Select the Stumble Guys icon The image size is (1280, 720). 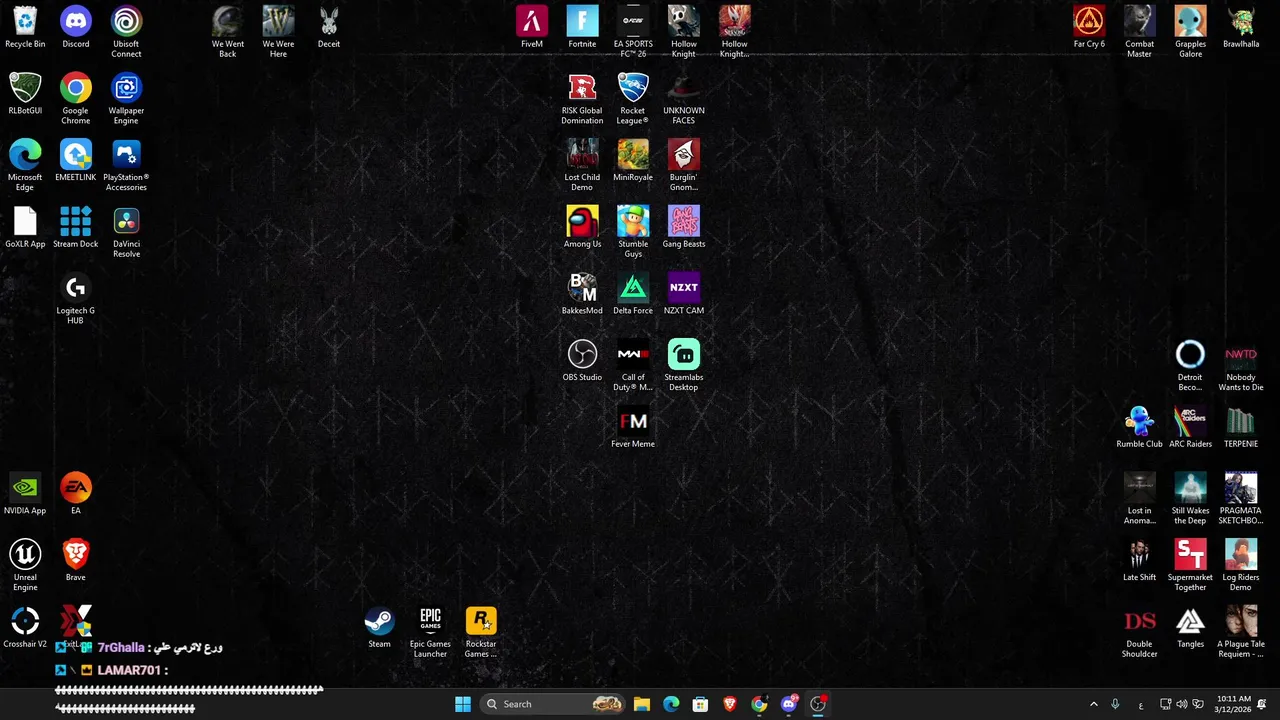[x=633, y=232]
